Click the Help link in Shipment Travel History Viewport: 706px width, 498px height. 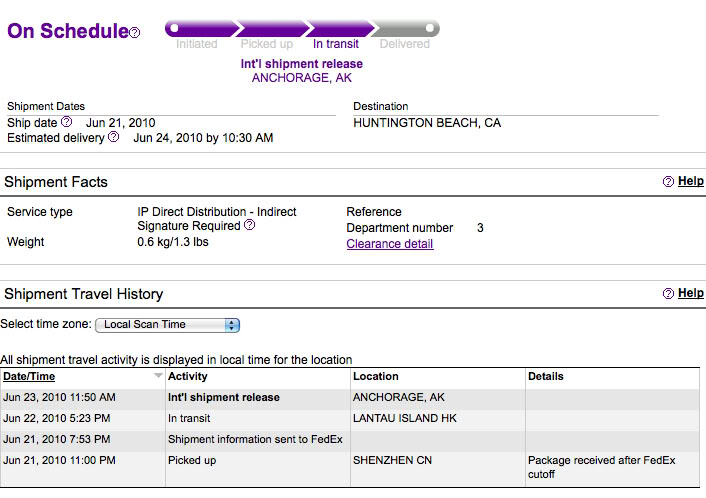coord(690,294)
